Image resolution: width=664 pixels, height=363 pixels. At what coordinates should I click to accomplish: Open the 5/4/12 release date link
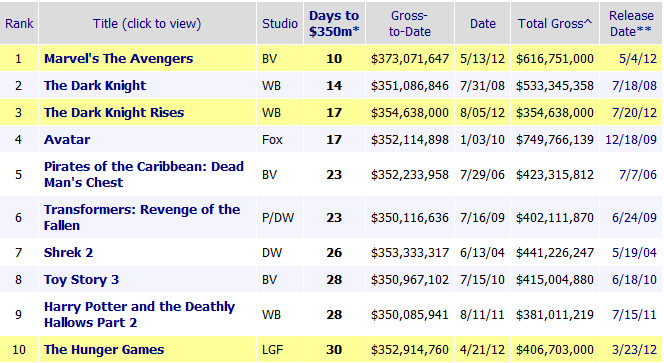click(638, 58)
